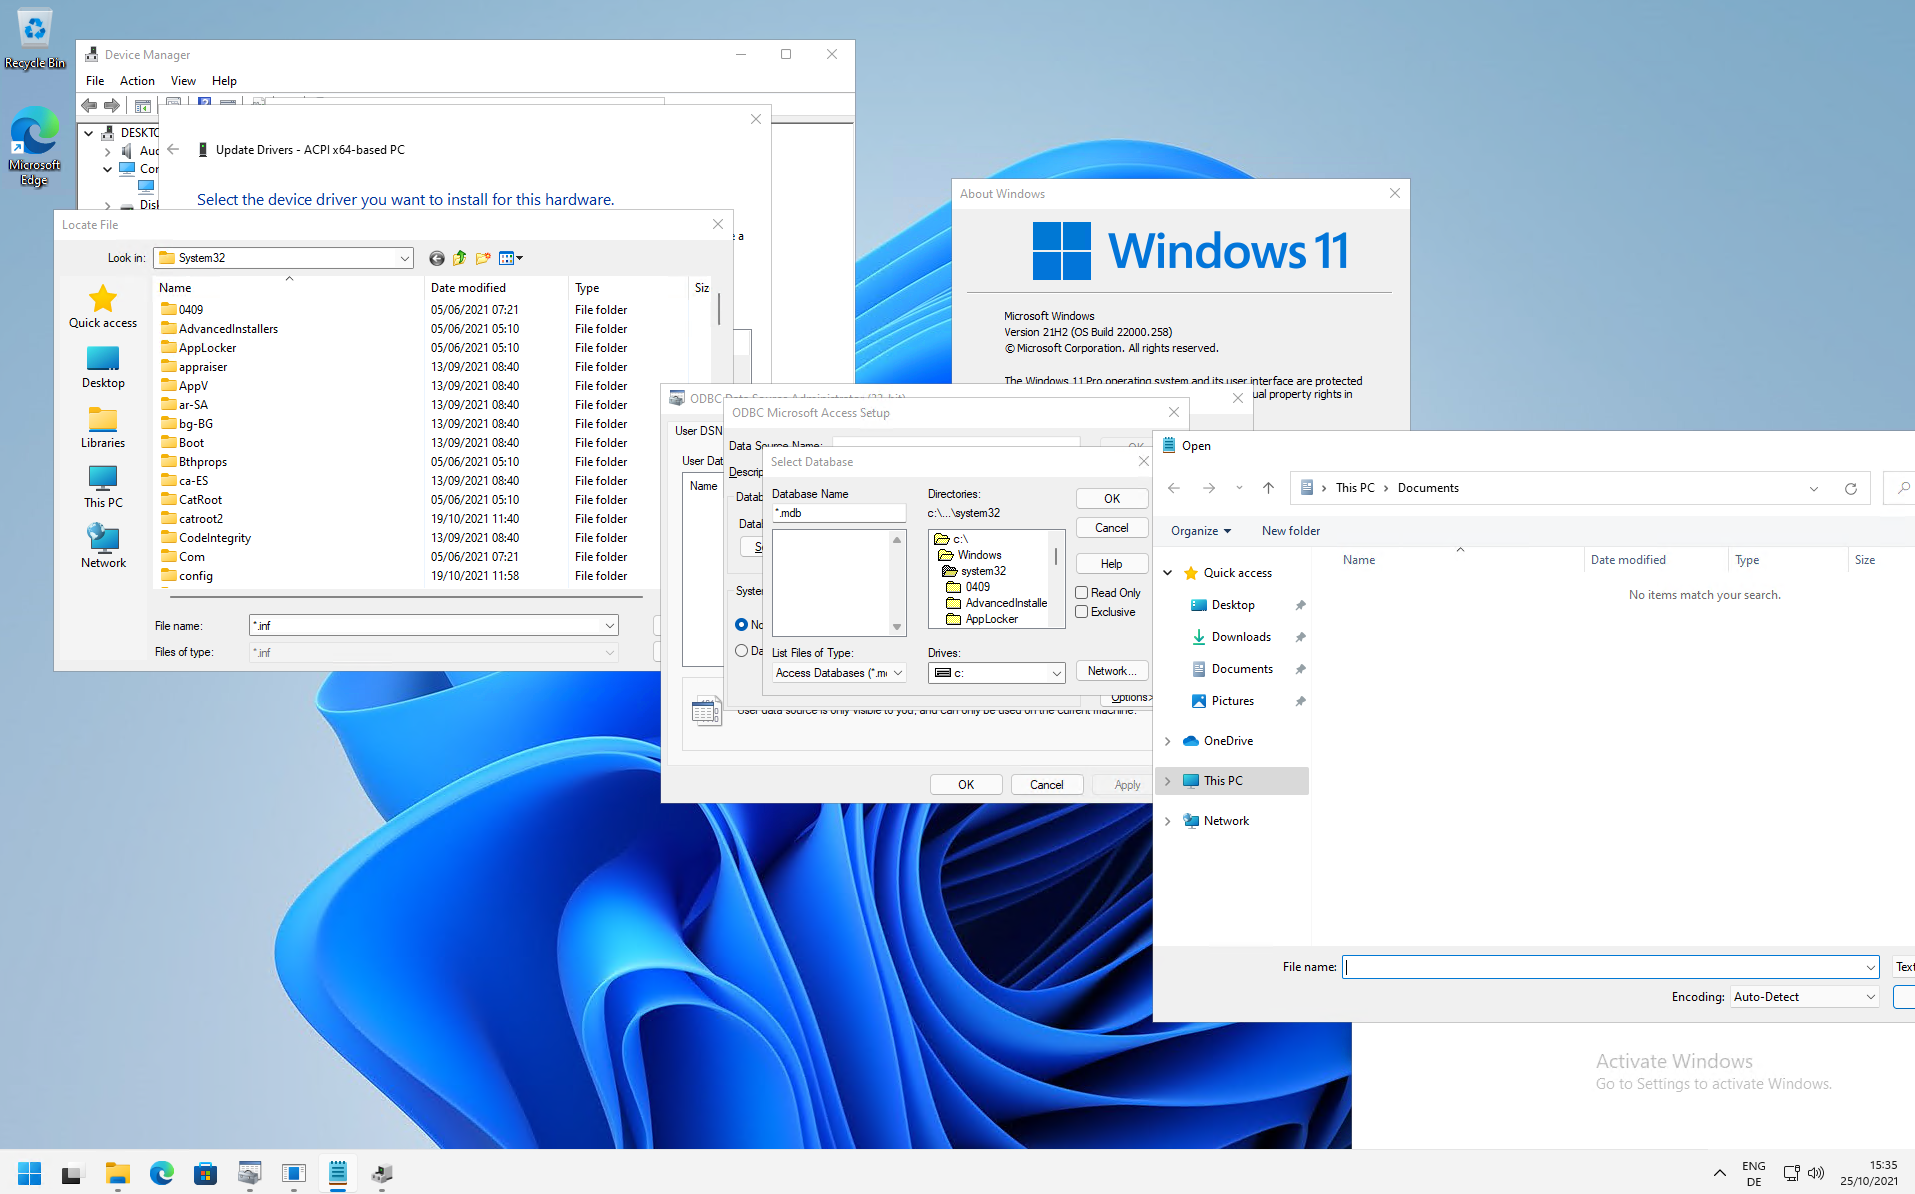Click Help in Select Database dialog
The width and height of the screenshot is (1915, 1194).
point(1112,564)
